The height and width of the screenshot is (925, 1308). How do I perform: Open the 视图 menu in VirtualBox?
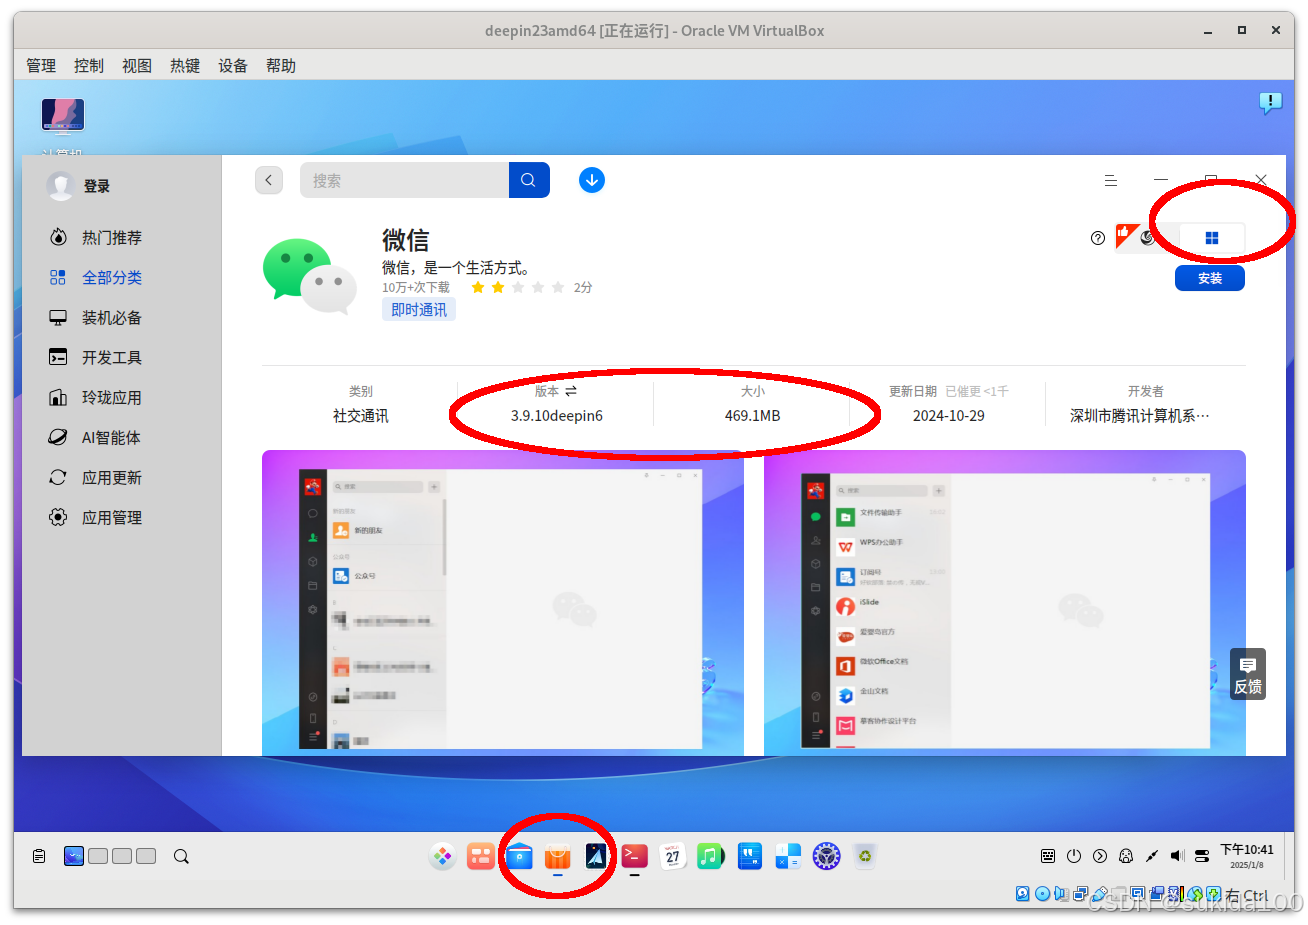[x=137, y=66]
